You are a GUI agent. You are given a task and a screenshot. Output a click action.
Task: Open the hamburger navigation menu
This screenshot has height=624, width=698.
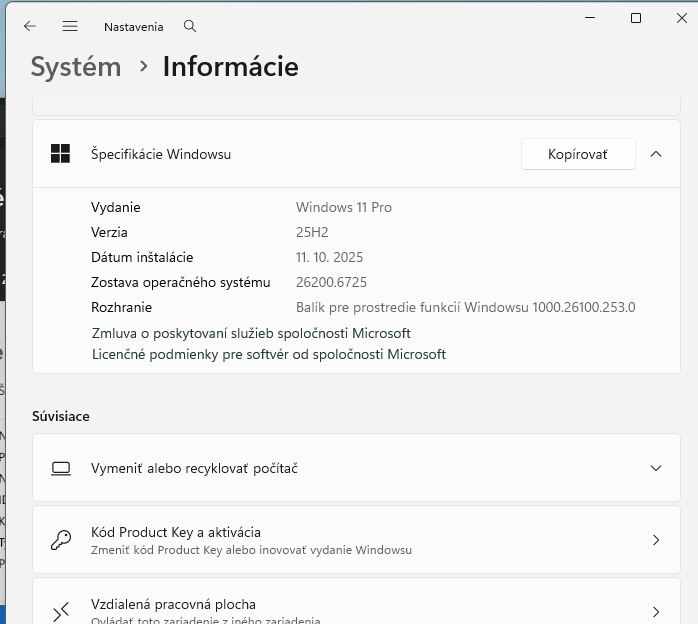click(70, 26)
